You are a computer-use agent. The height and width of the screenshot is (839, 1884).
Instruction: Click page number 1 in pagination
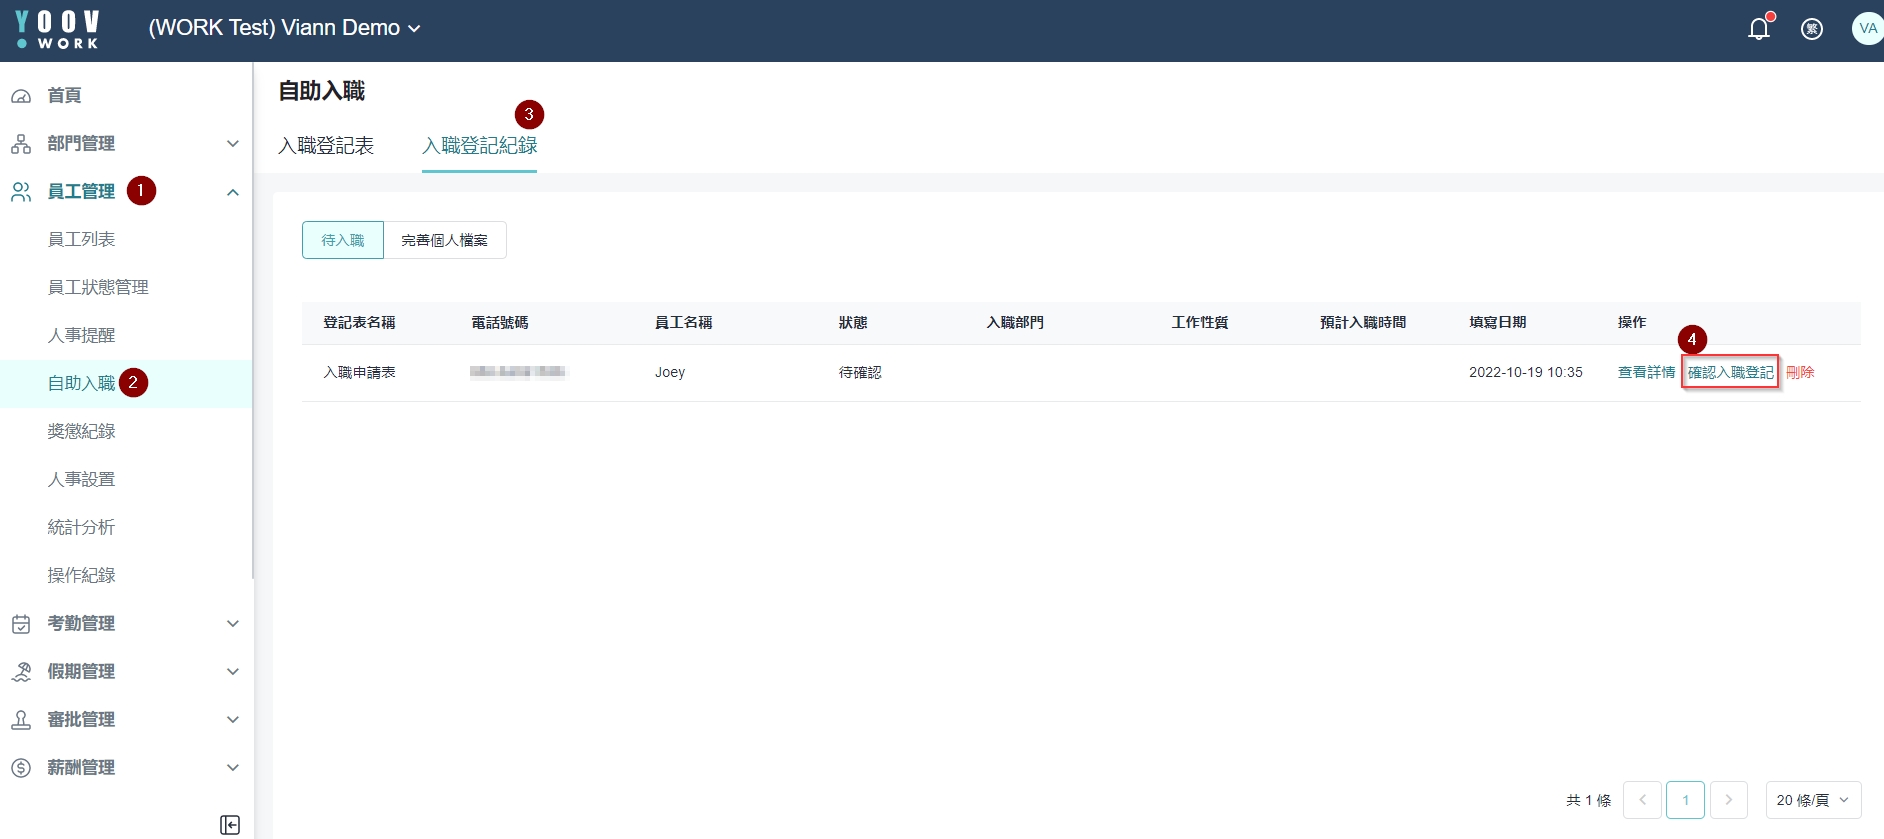point(1685,800)
